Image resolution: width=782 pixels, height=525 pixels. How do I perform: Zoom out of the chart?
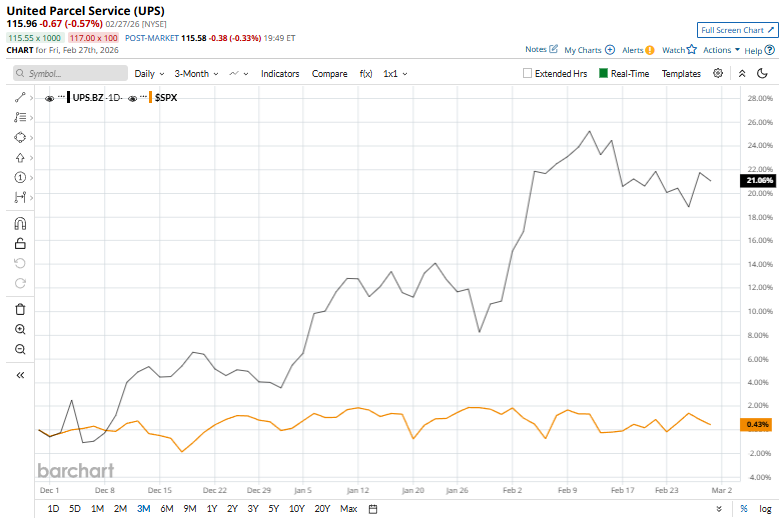point(20,349)
